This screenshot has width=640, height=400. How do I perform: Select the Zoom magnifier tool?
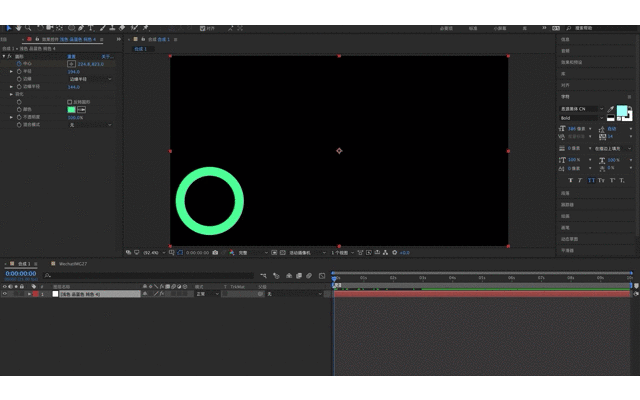point(28,28)
